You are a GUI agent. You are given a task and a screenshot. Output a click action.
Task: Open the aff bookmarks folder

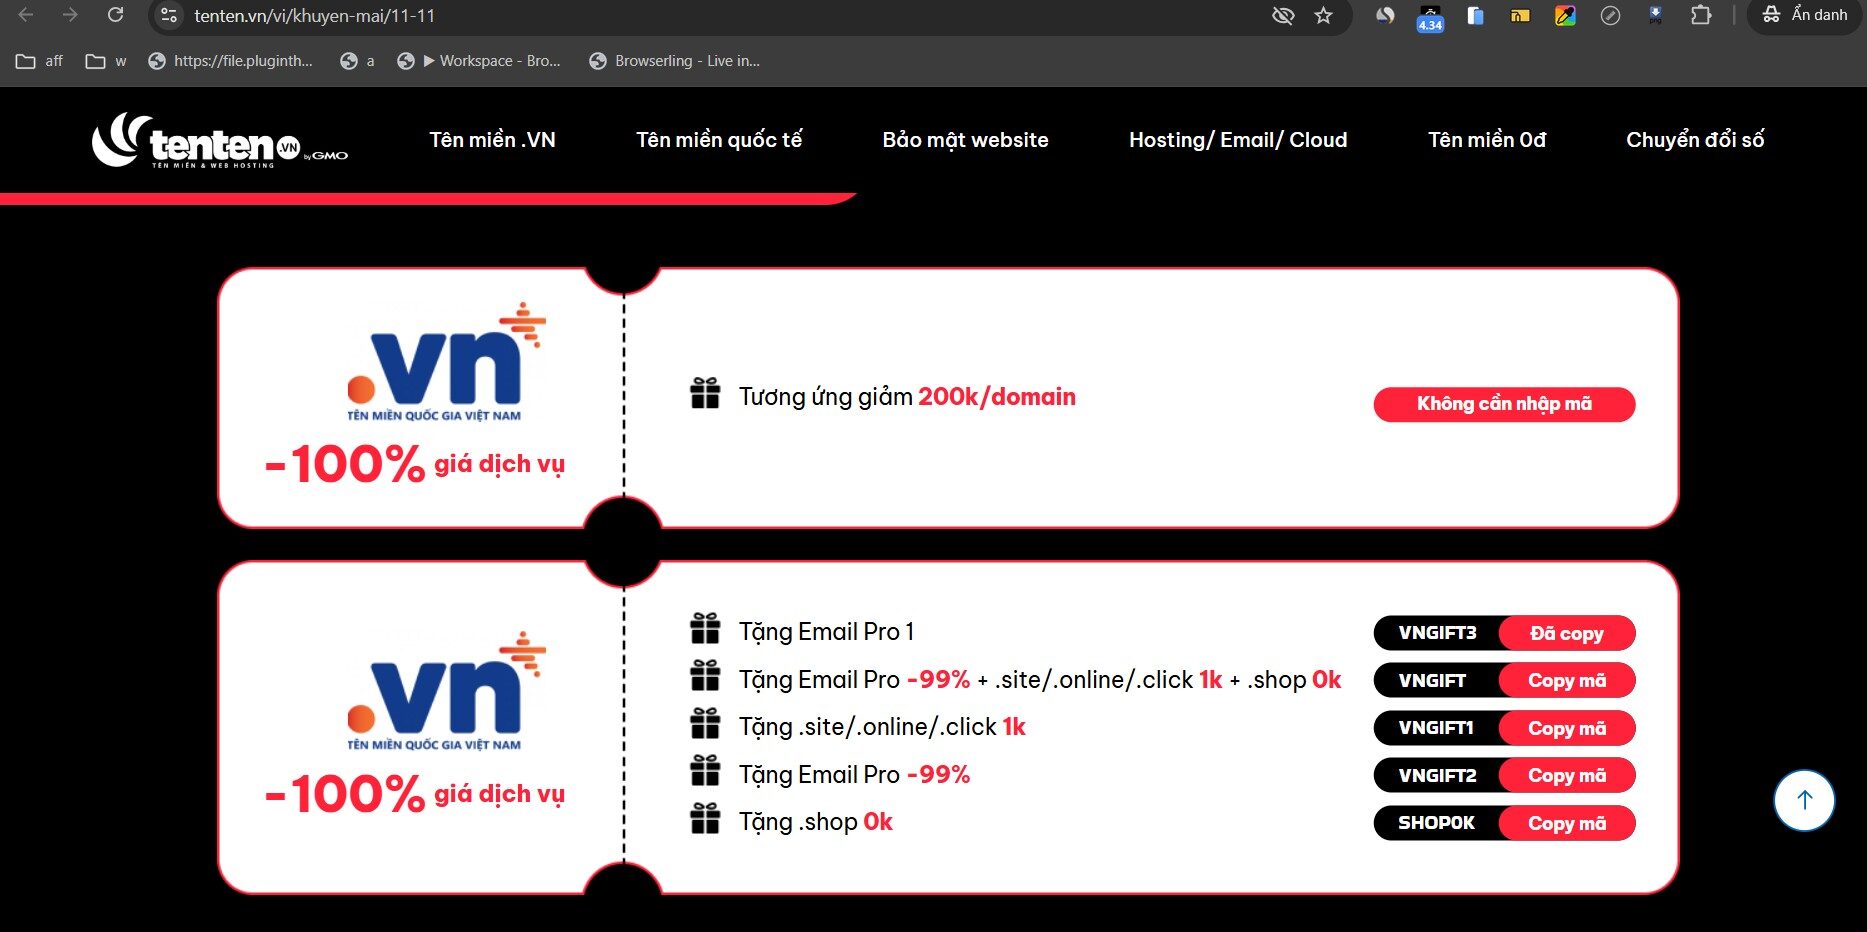coord(40,61)
